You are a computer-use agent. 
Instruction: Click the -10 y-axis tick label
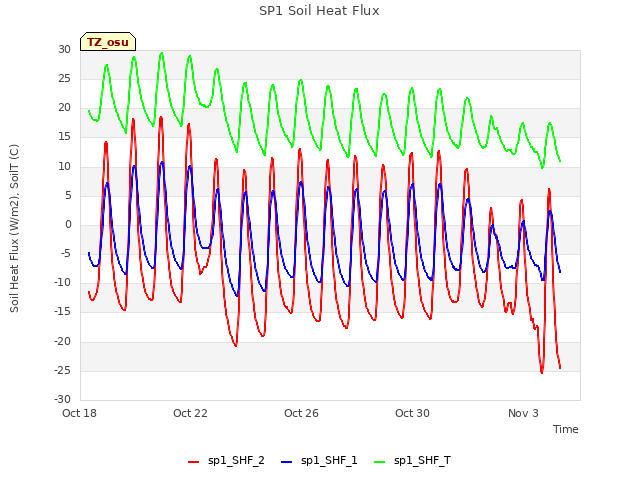(x=62, y=283)
